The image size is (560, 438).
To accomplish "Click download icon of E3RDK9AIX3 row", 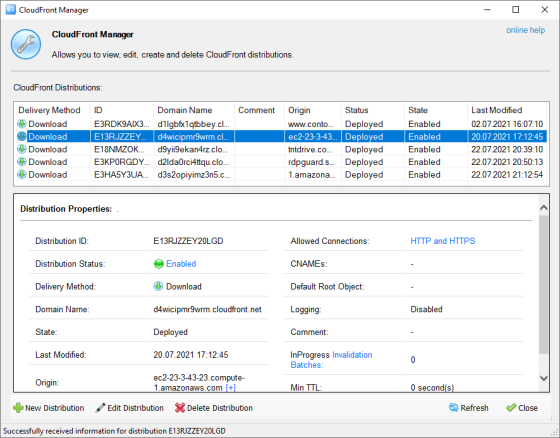I will pos(22,124).
